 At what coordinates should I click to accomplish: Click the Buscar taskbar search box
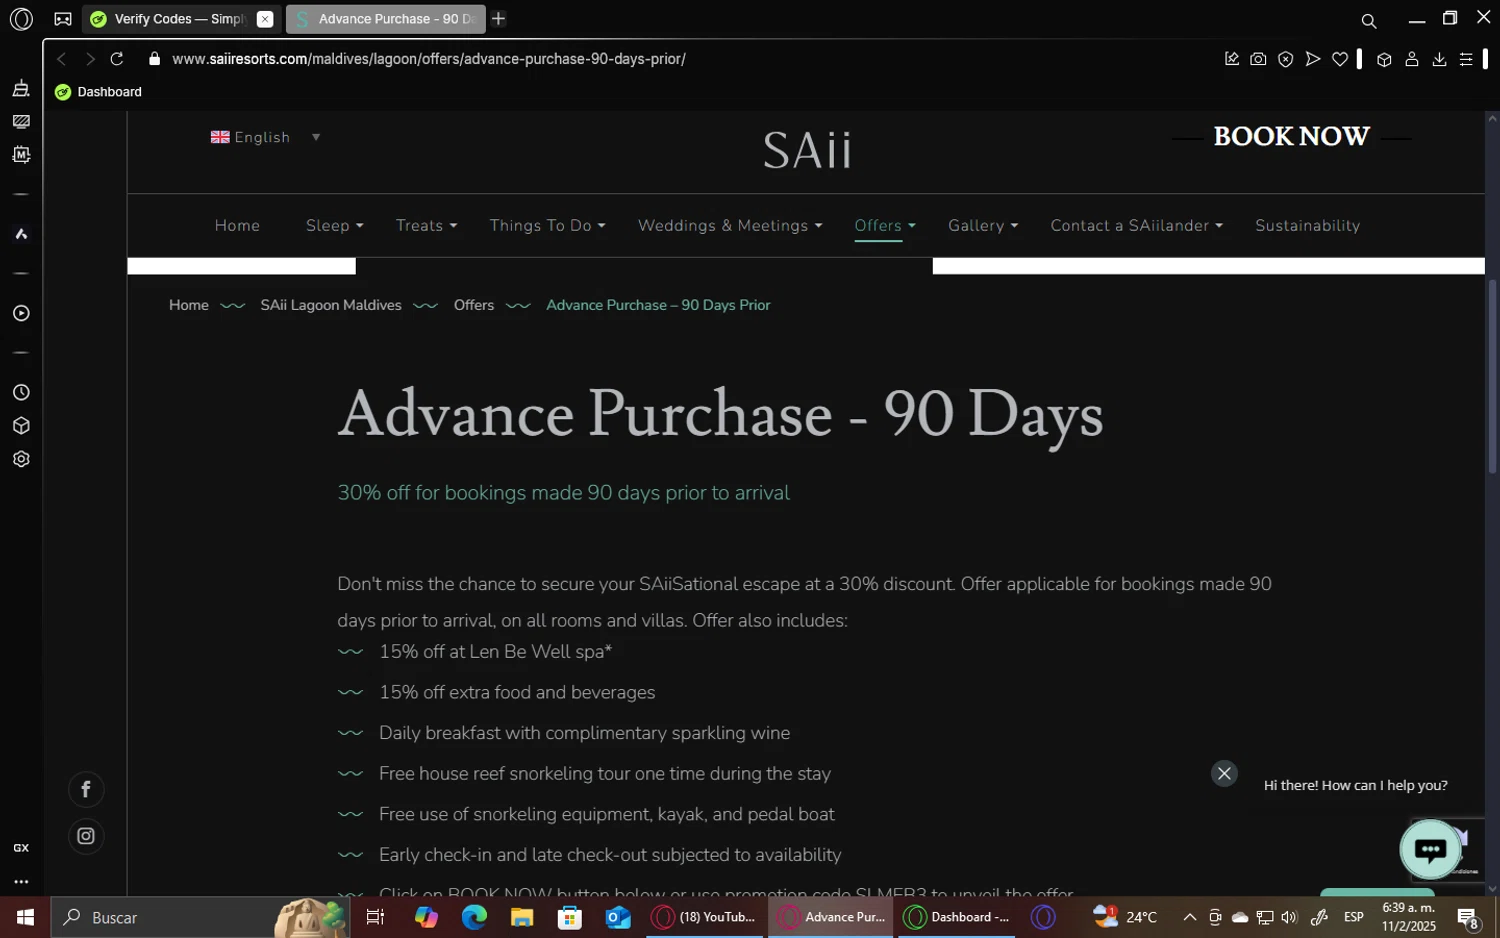[x=200, y=917]
